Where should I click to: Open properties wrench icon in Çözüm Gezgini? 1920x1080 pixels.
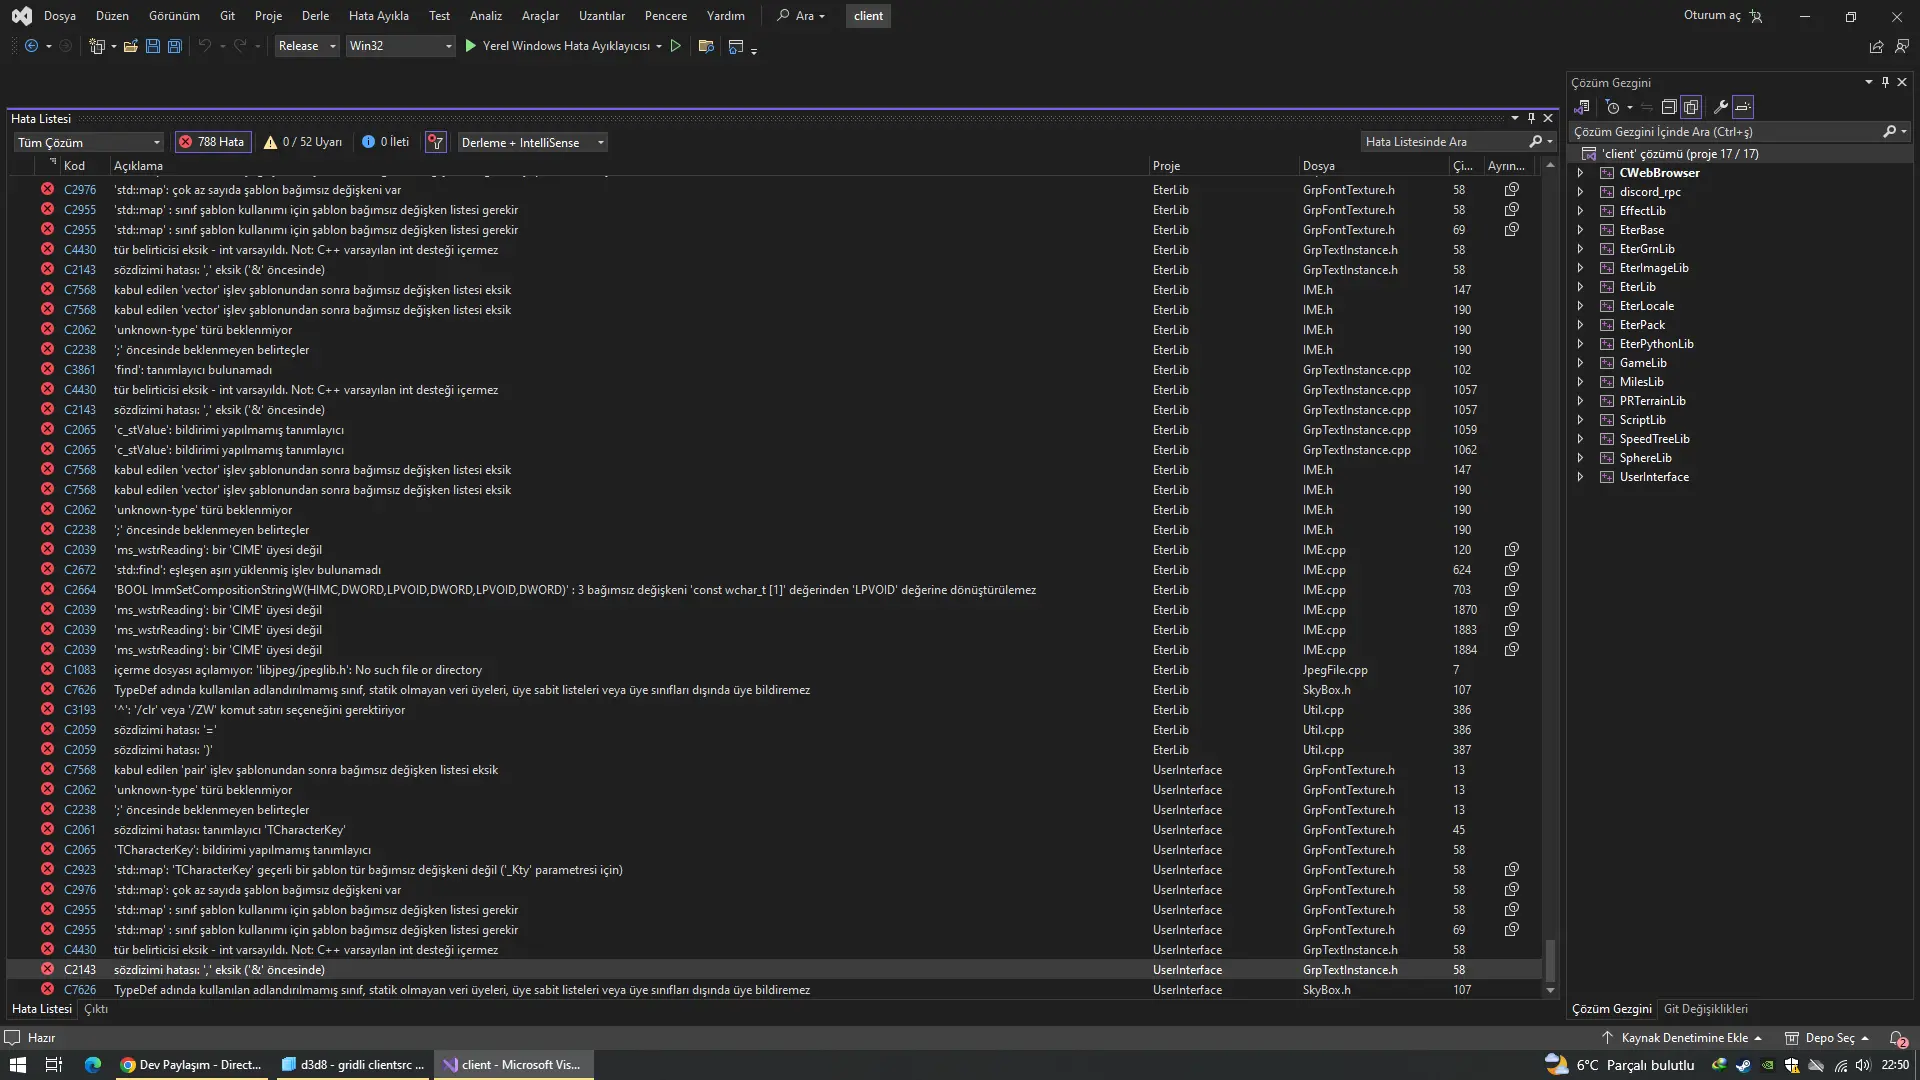pyautogui.click(x=1720, y=107)
